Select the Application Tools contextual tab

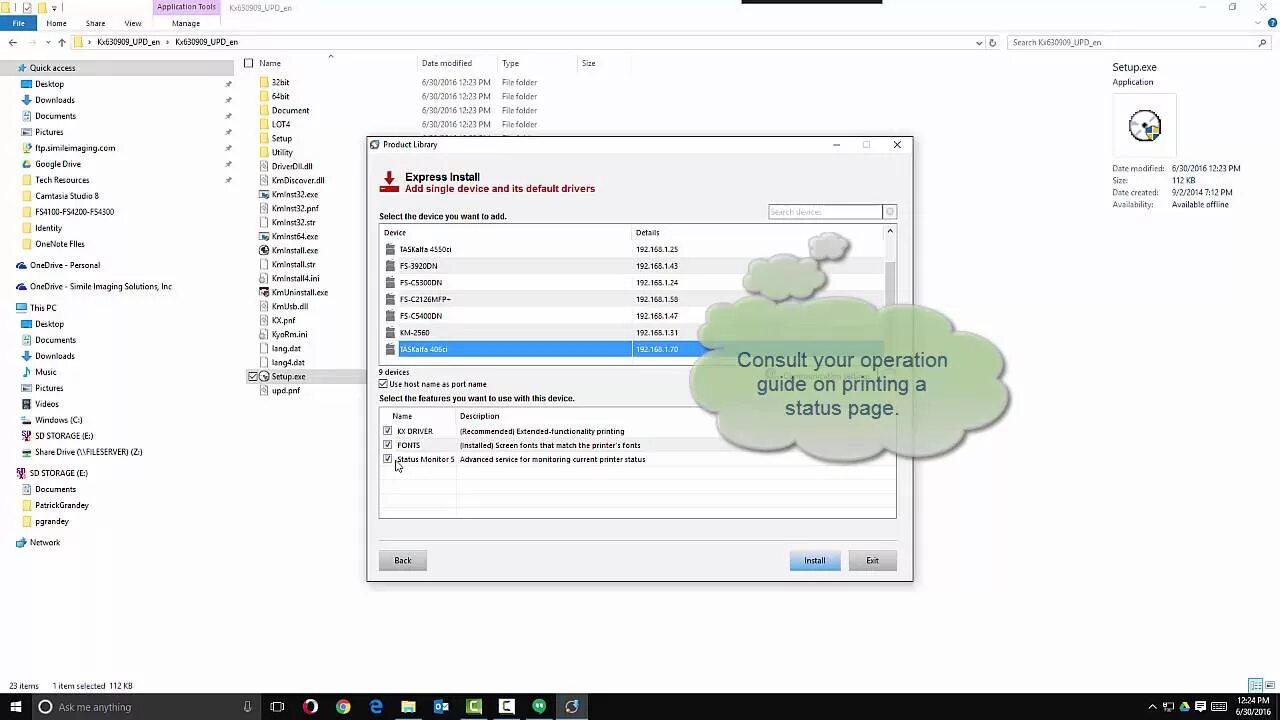click(186, 7)
